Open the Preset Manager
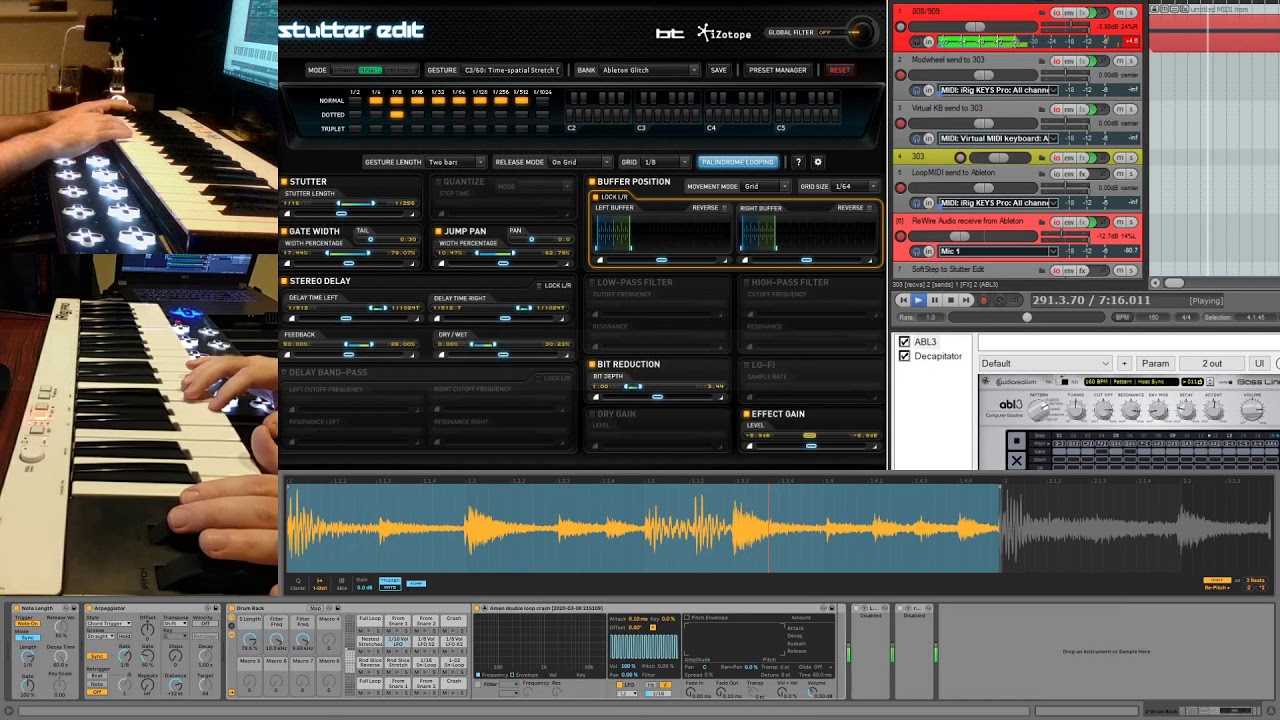 [777, 70]
